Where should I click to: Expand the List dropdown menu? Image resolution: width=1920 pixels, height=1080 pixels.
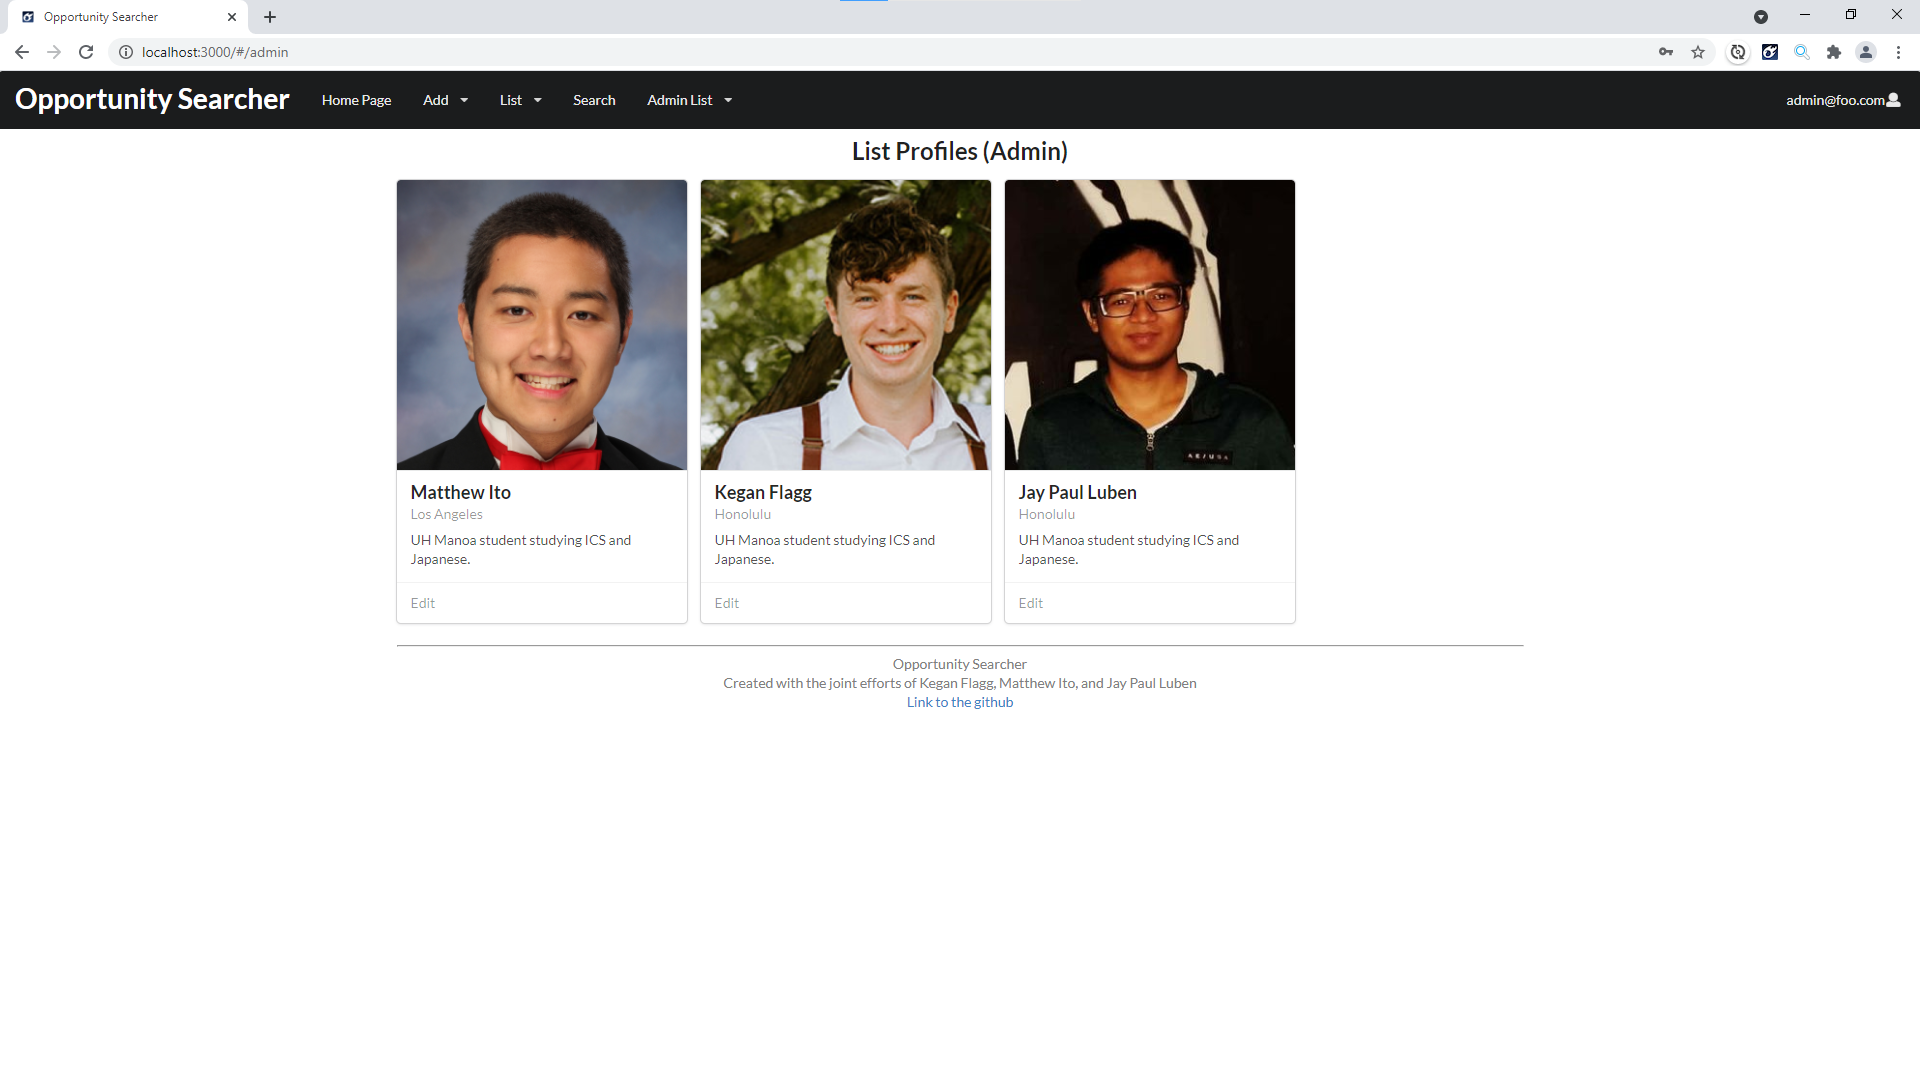point(520,100)
